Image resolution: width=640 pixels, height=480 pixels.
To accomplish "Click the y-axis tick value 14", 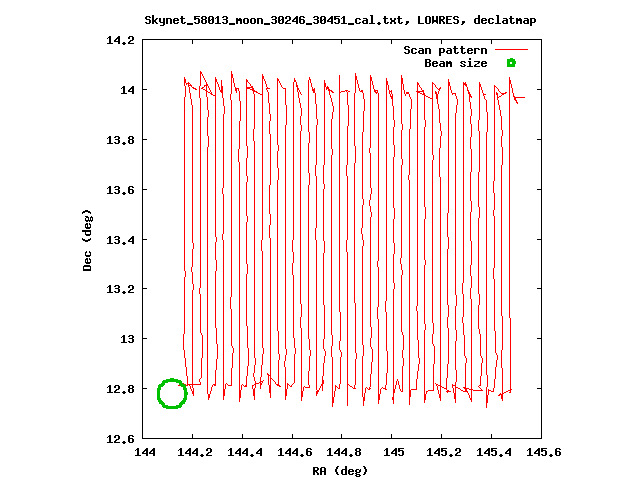I will [x=127, y=90].
